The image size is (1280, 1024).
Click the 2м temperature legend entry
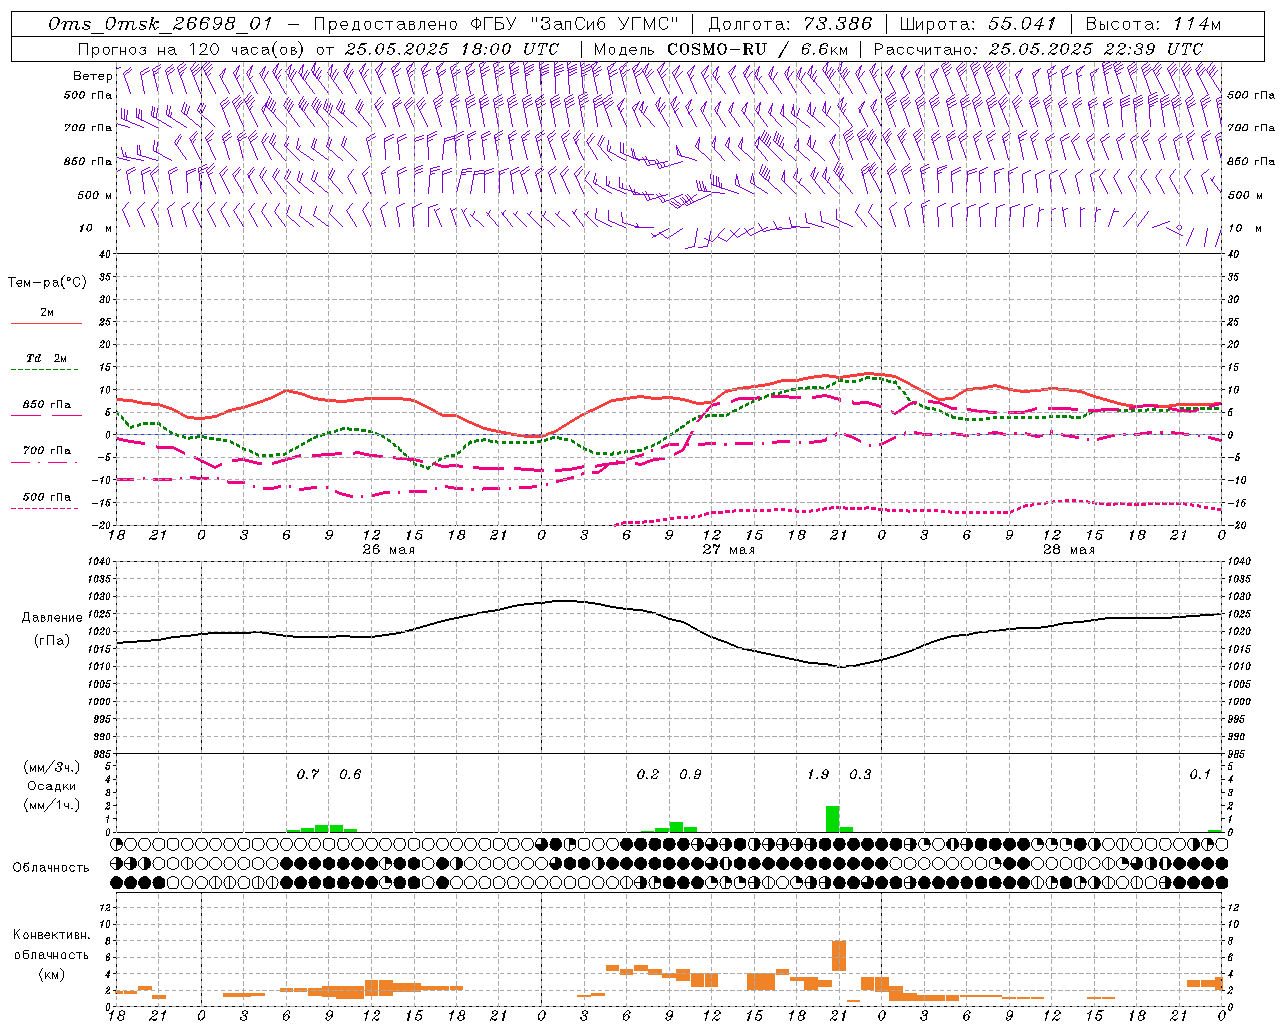[47, 312]
